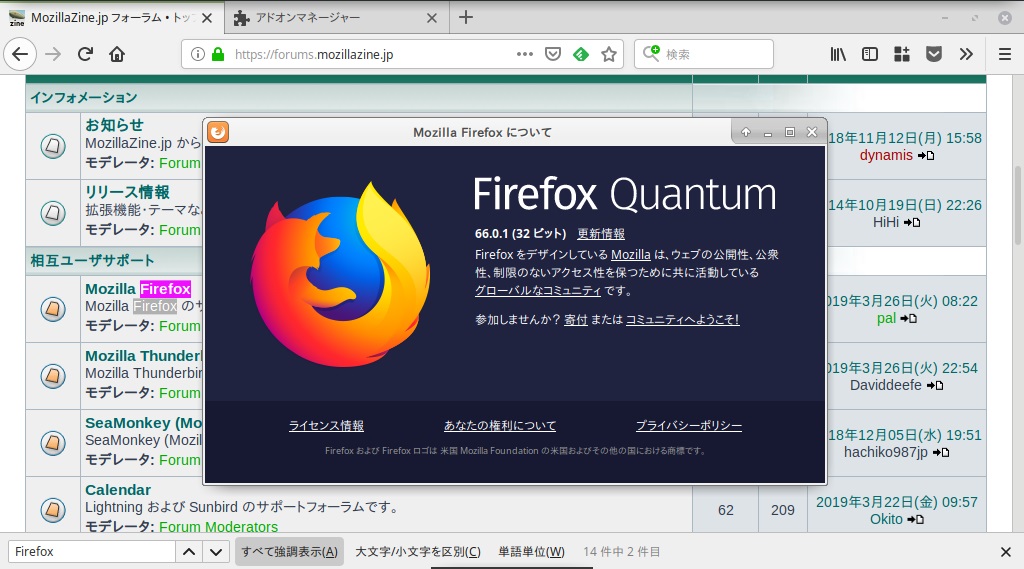Screen dimensions: 1024x569
Task: Open user hachiko987jp profile
Action: pyautogui.click(x=886, y=452)
